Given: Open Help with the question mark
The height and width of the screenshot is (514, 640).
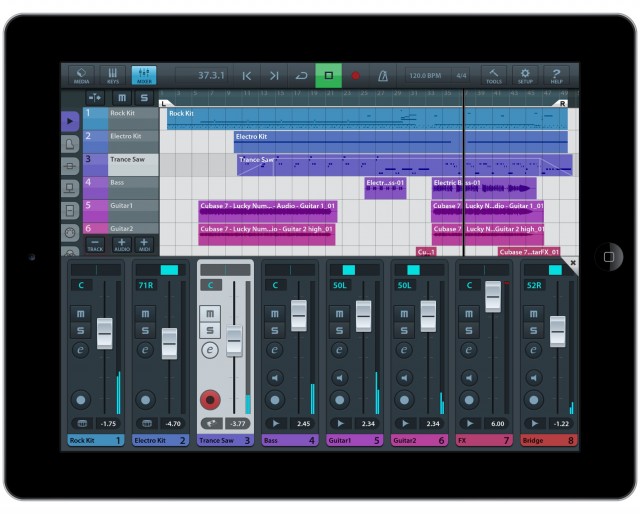Looking at the screenshot, I should pos(558,75).
